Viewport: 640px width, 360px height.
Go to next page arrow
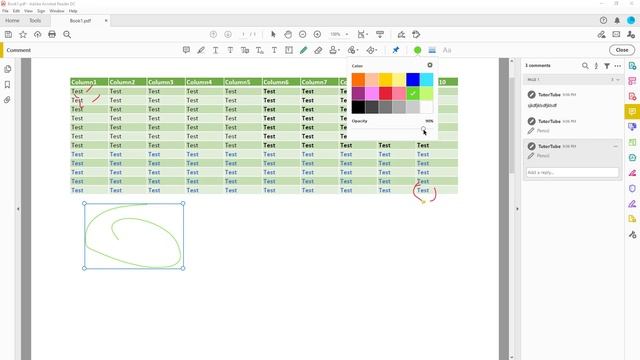228,34
